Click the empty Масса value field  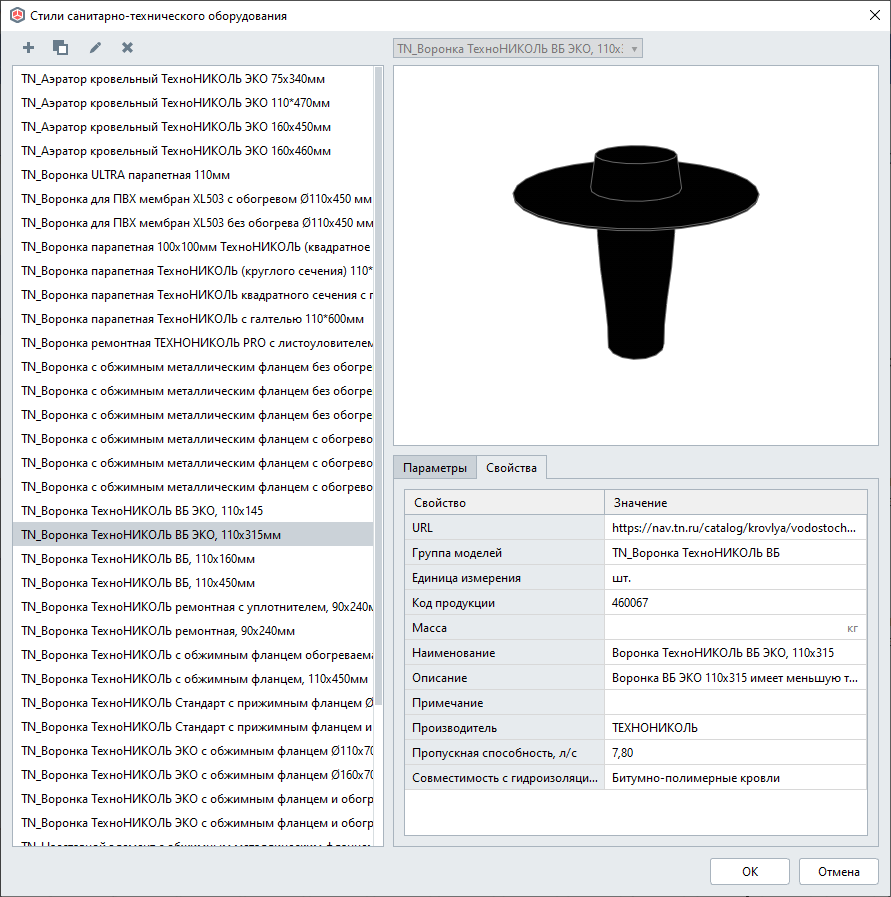(x=735, y=628)
